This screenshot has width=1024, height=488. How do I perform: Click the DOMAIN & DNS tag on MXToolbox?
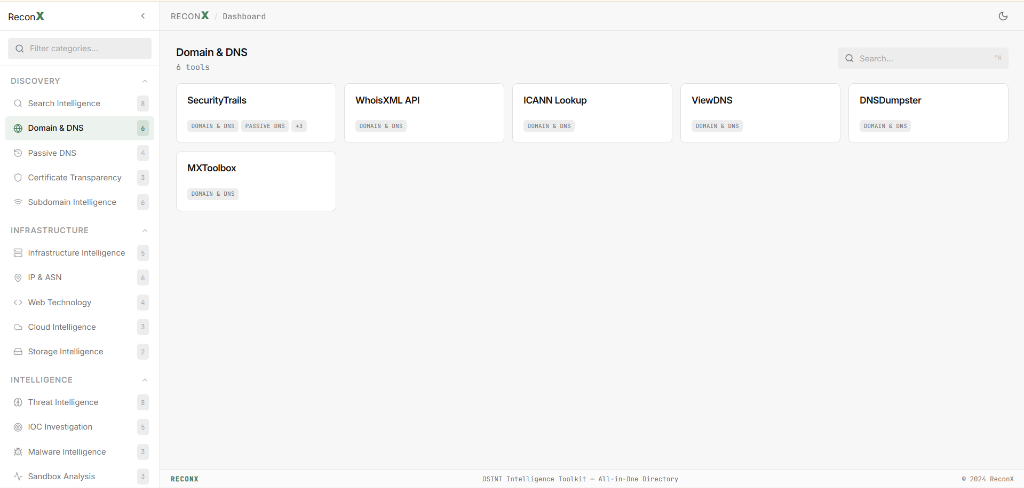click(213, 194)
